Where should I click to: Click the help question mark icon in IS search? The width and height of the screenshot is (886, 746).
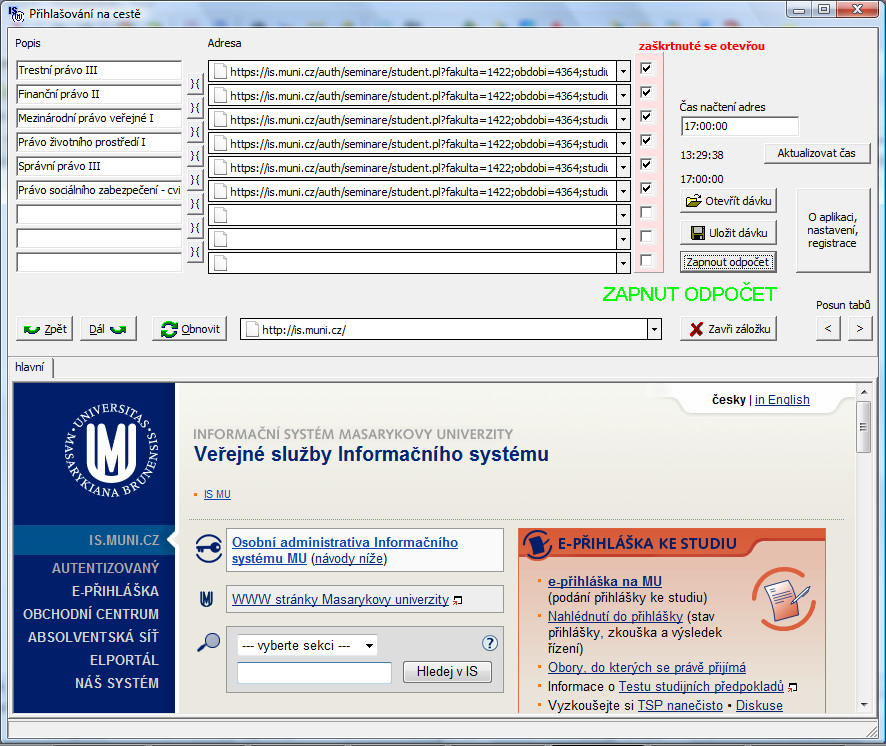pyautogui.click(x=489, y=643)
